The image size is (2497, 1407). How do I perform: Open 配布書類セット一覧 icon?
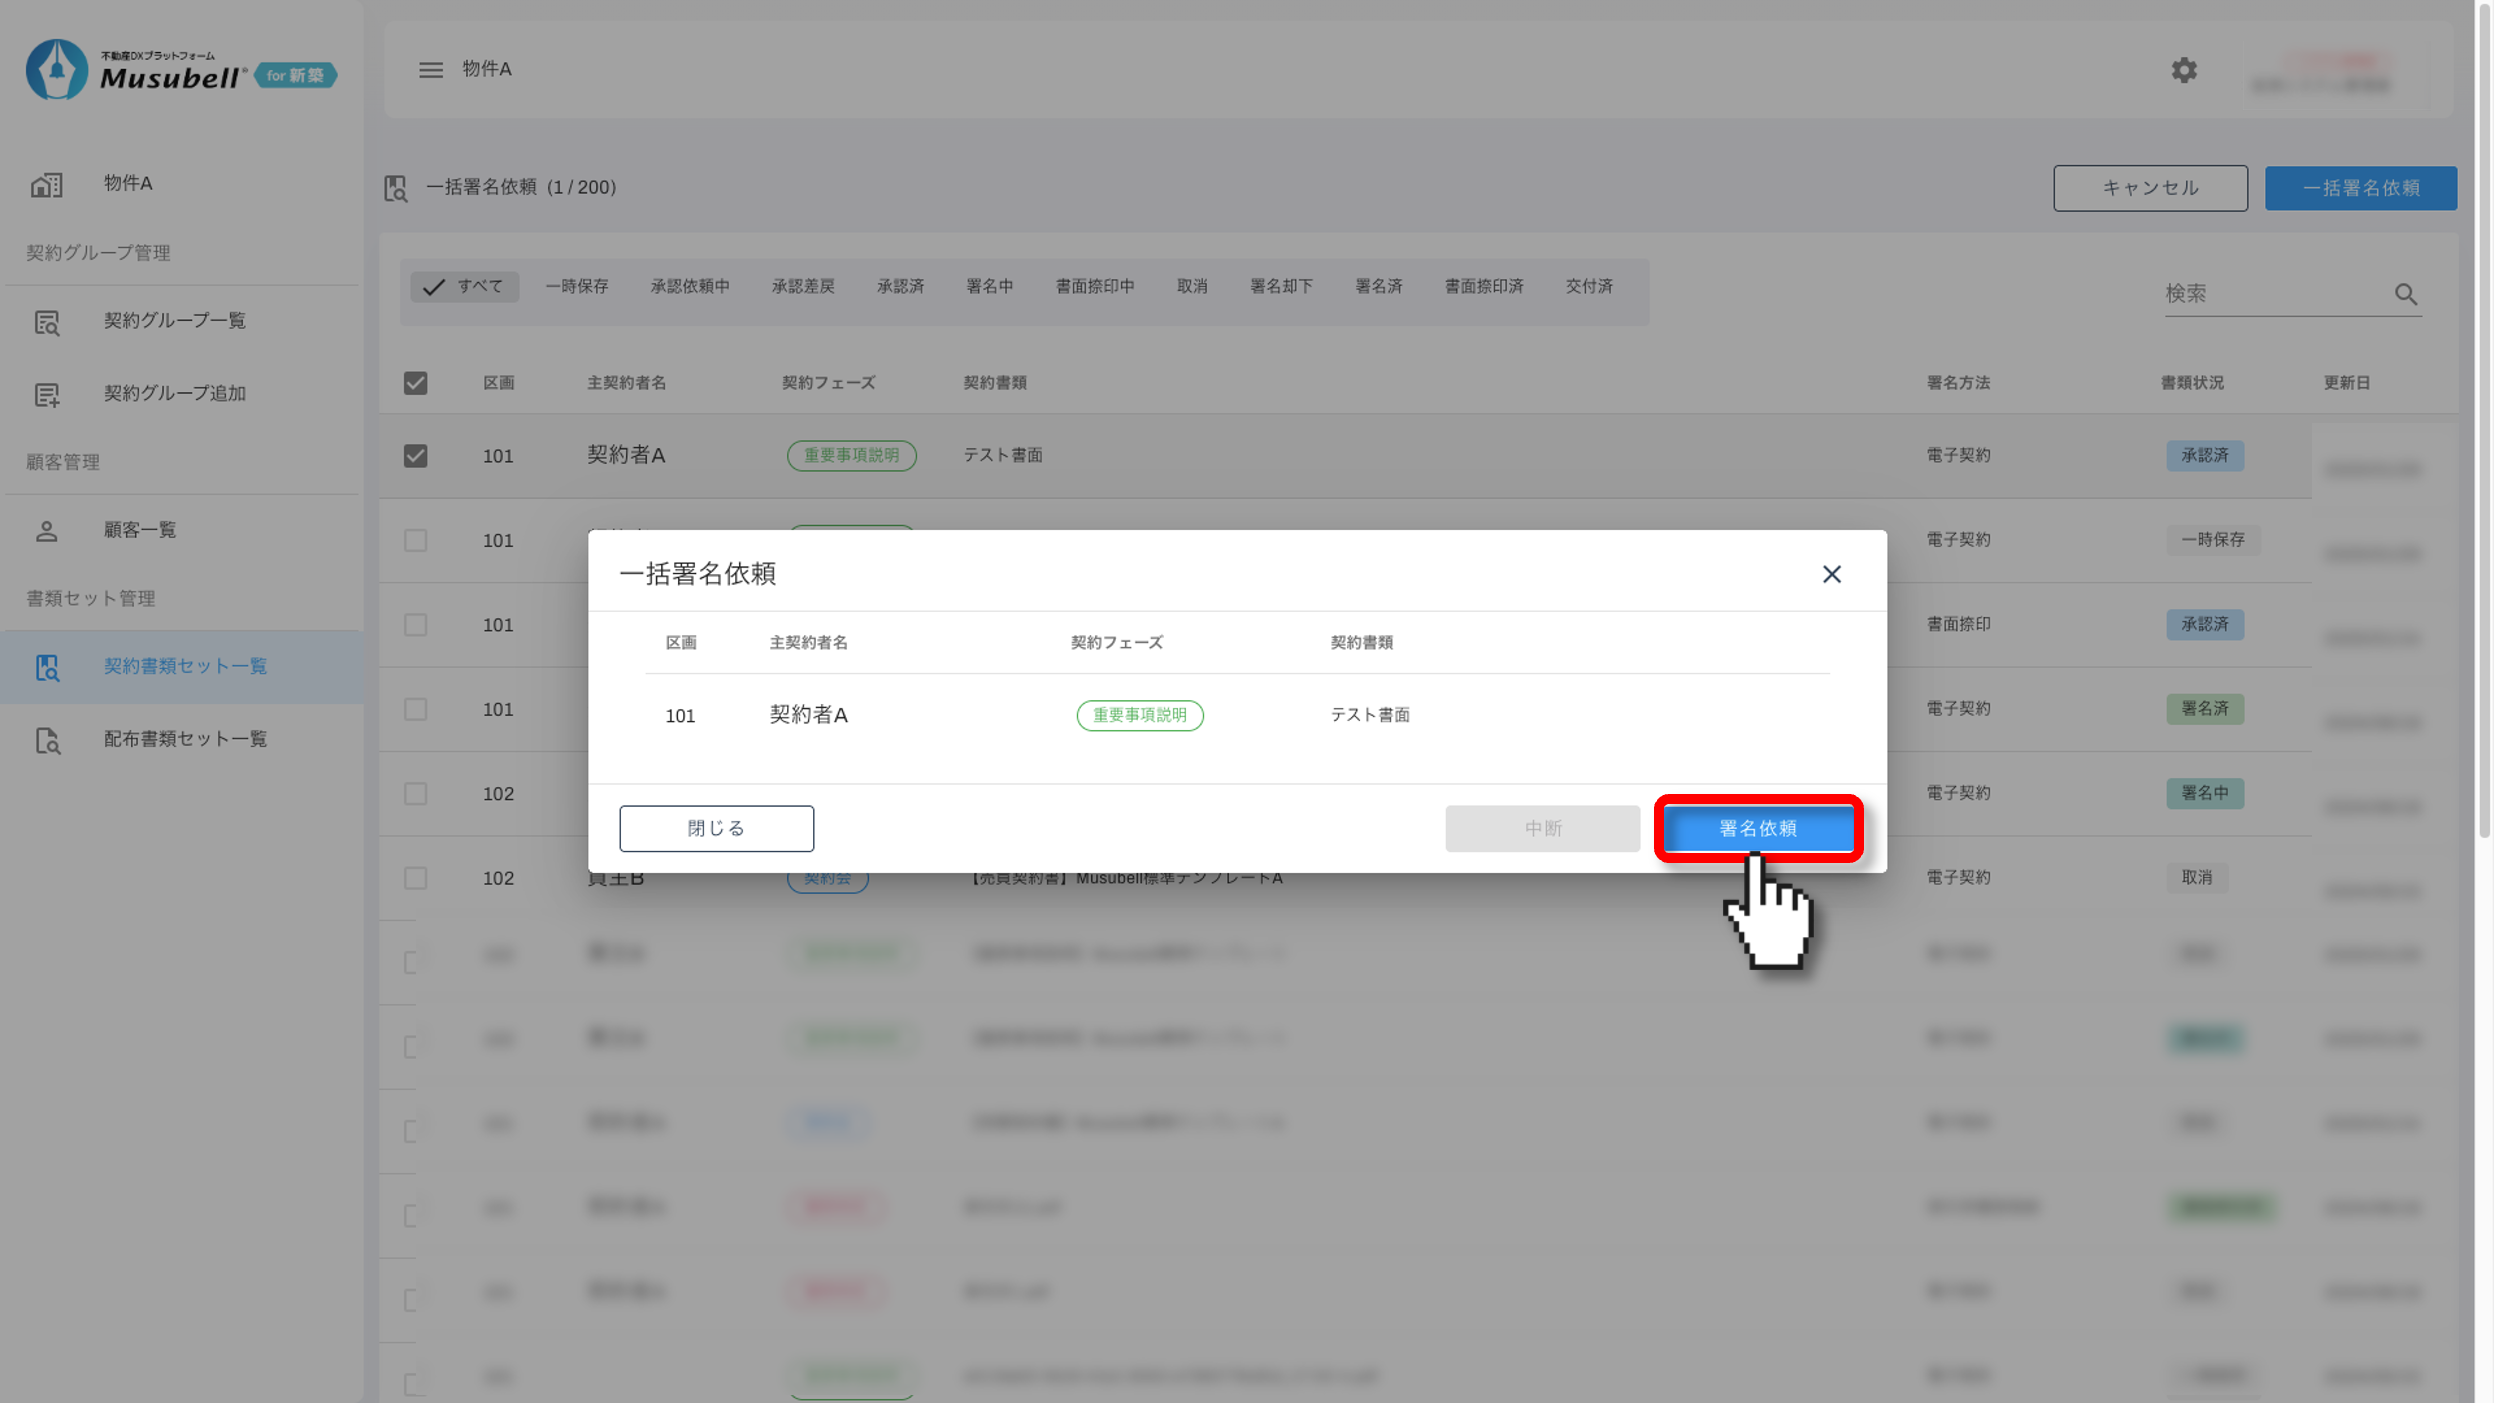point(46,740)
